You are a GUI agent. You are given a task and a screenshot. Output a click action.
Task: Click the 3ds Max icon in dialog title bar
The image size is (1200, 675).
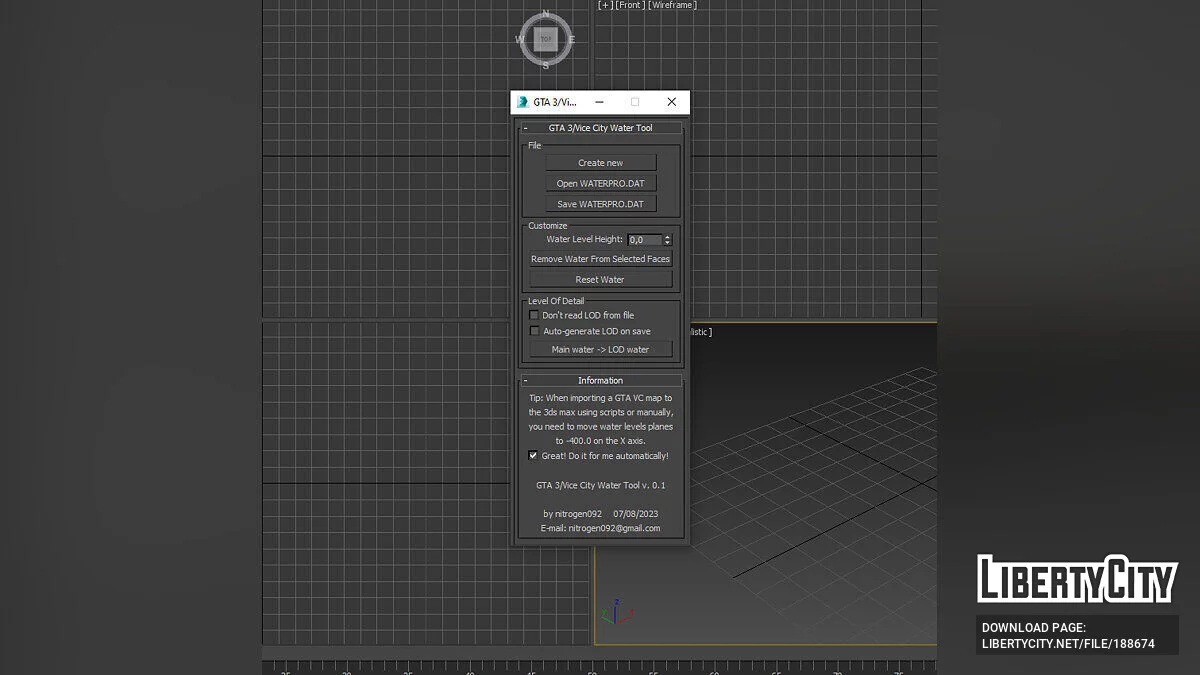pyautogui.click(x=522, y=102)
